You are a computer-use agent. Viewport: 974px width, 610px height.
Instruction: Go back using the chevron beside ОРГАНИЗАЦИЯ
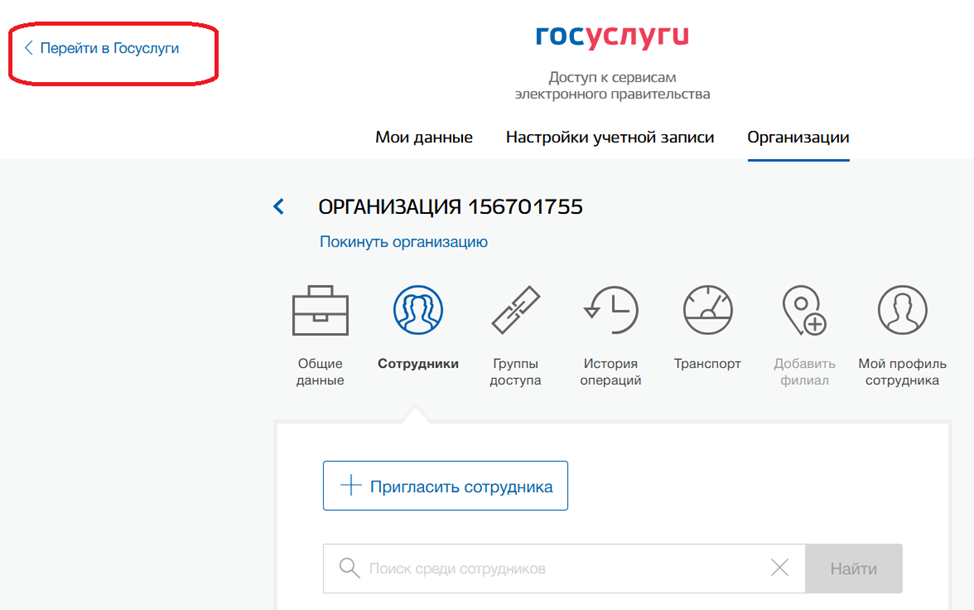pos(279,207)
